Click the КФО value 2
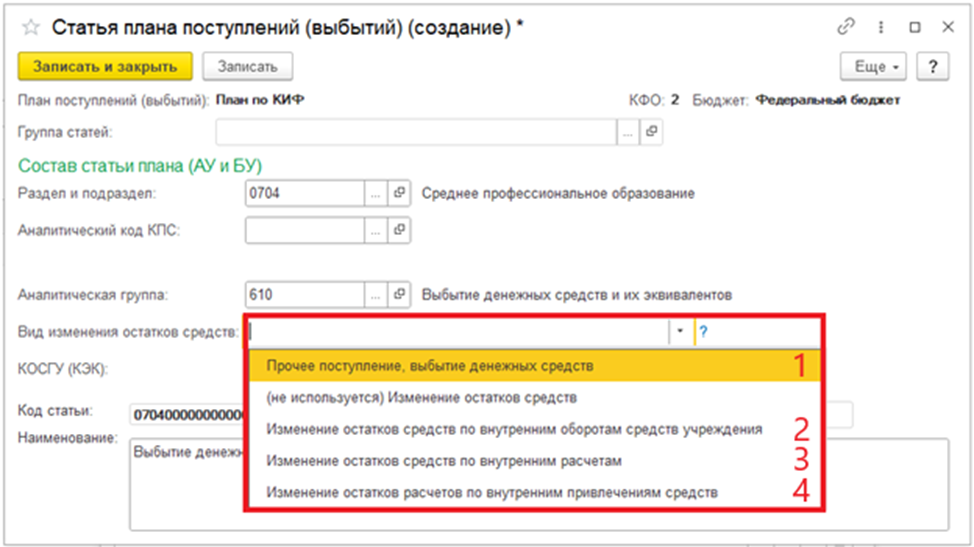The width and height of the screenshot is (974, 547). click(x=675, y=100)
